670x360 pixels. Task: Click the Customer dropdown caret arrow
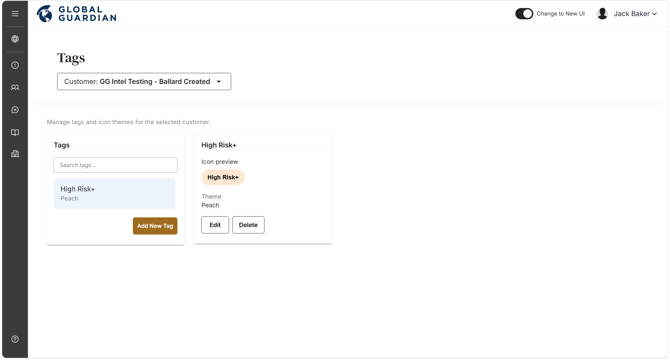(219, 82)
